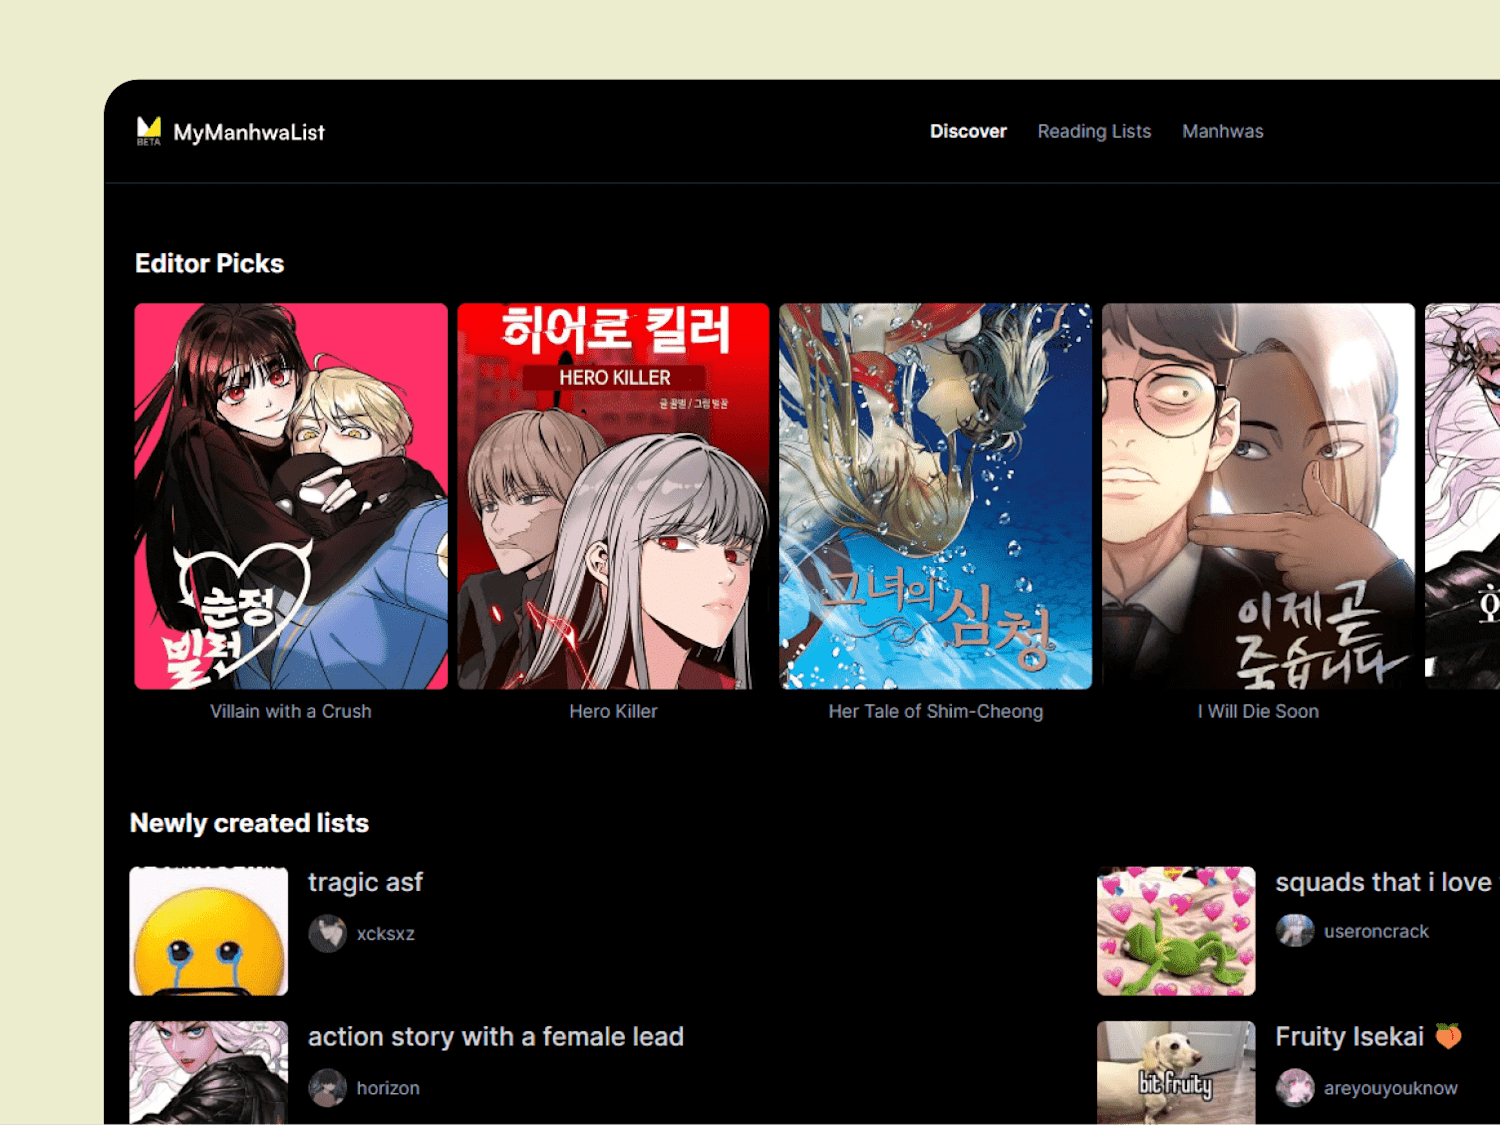
Task: Select the Hero Killer cover image
Action: click(613, 496)
